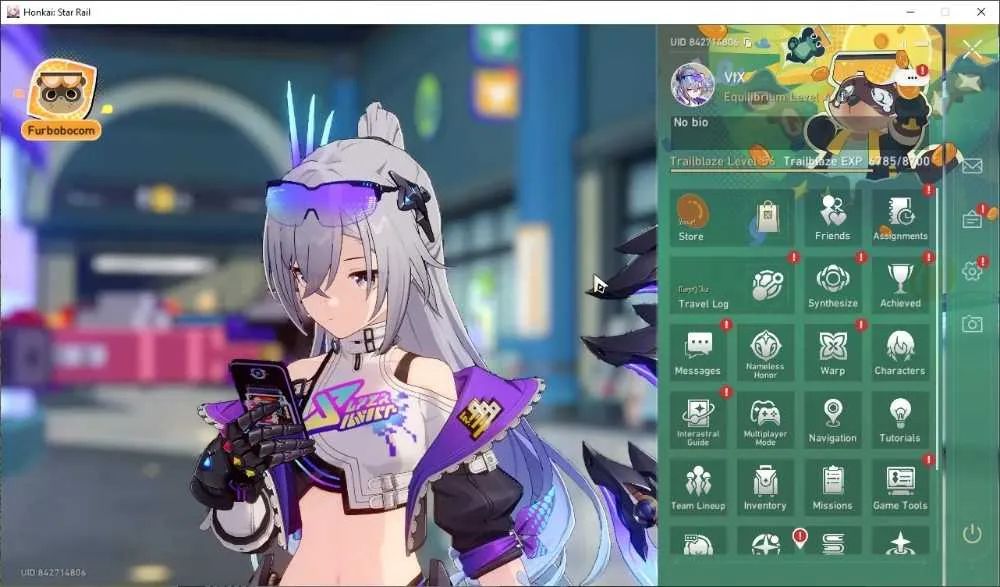Open the Interastral Guide

click(x=698, y=420)
